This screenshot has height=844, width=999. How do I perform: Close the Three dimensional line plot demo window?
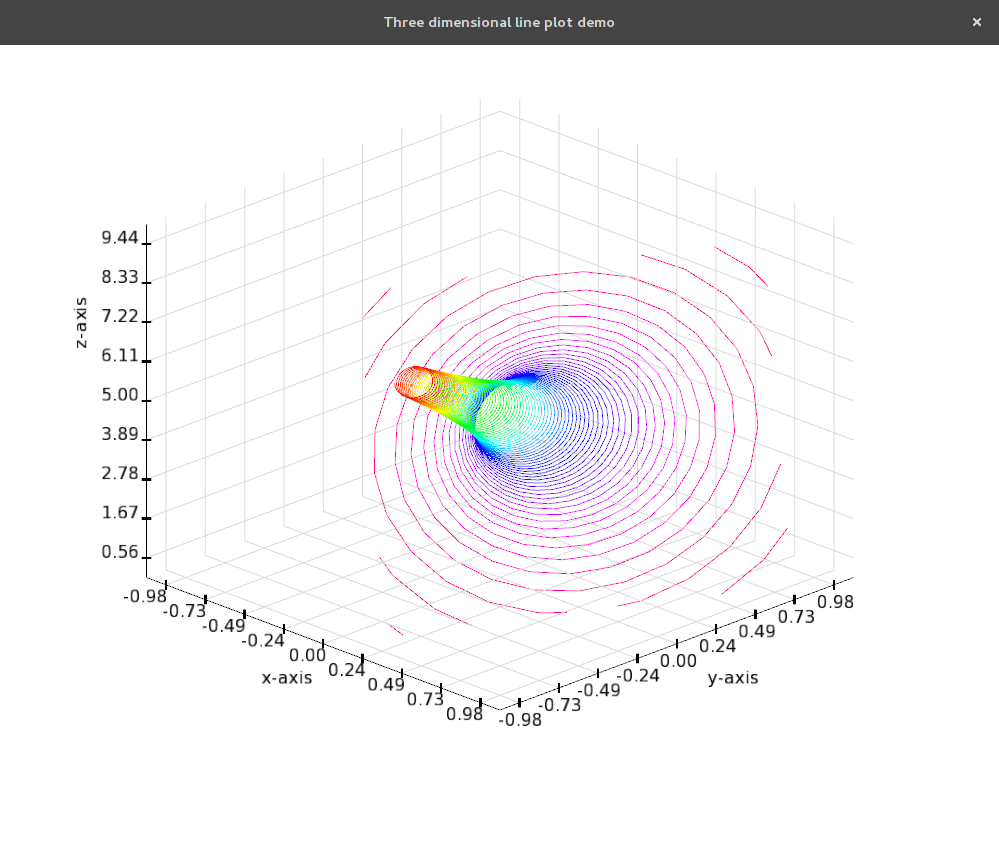(x=976, y=22)
